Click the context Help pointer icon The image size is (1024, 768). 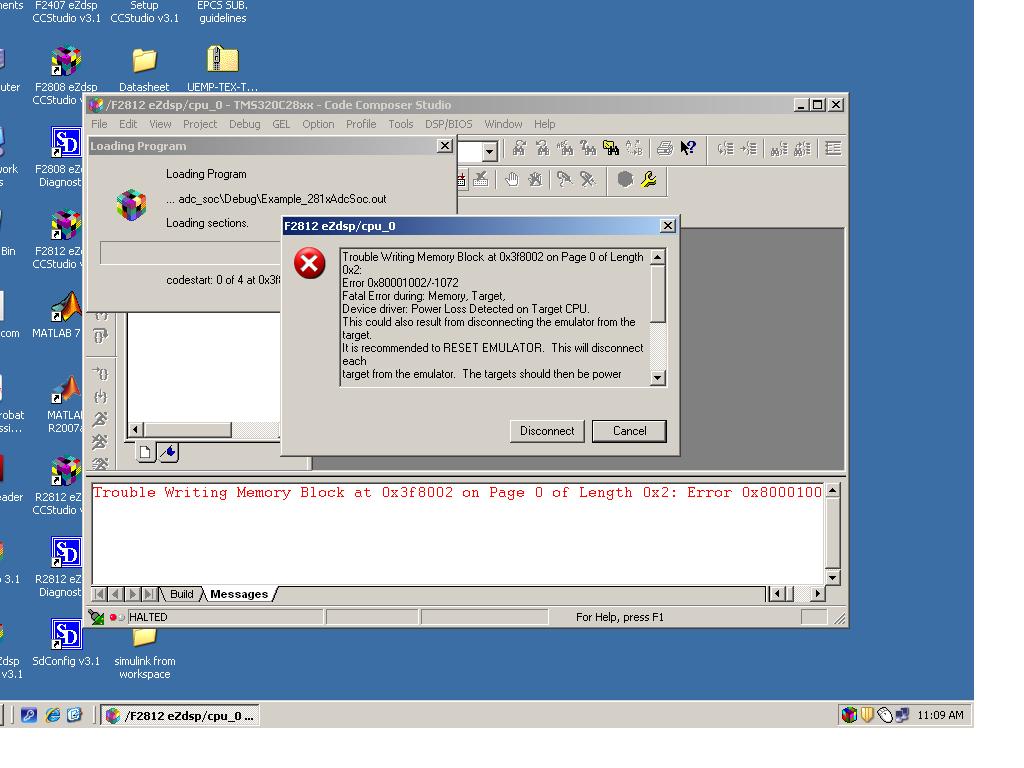688,148
